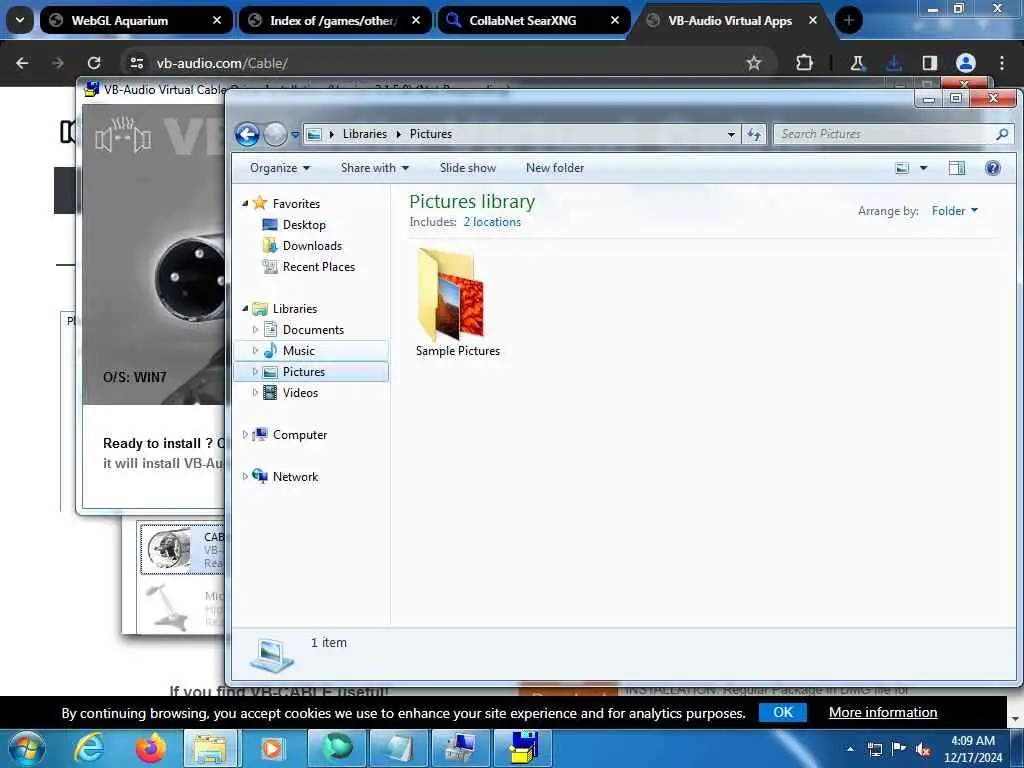Select Downloads in Favorites
The width and height of the screenshot is (1024, 768).
click(x=302, y=246)
